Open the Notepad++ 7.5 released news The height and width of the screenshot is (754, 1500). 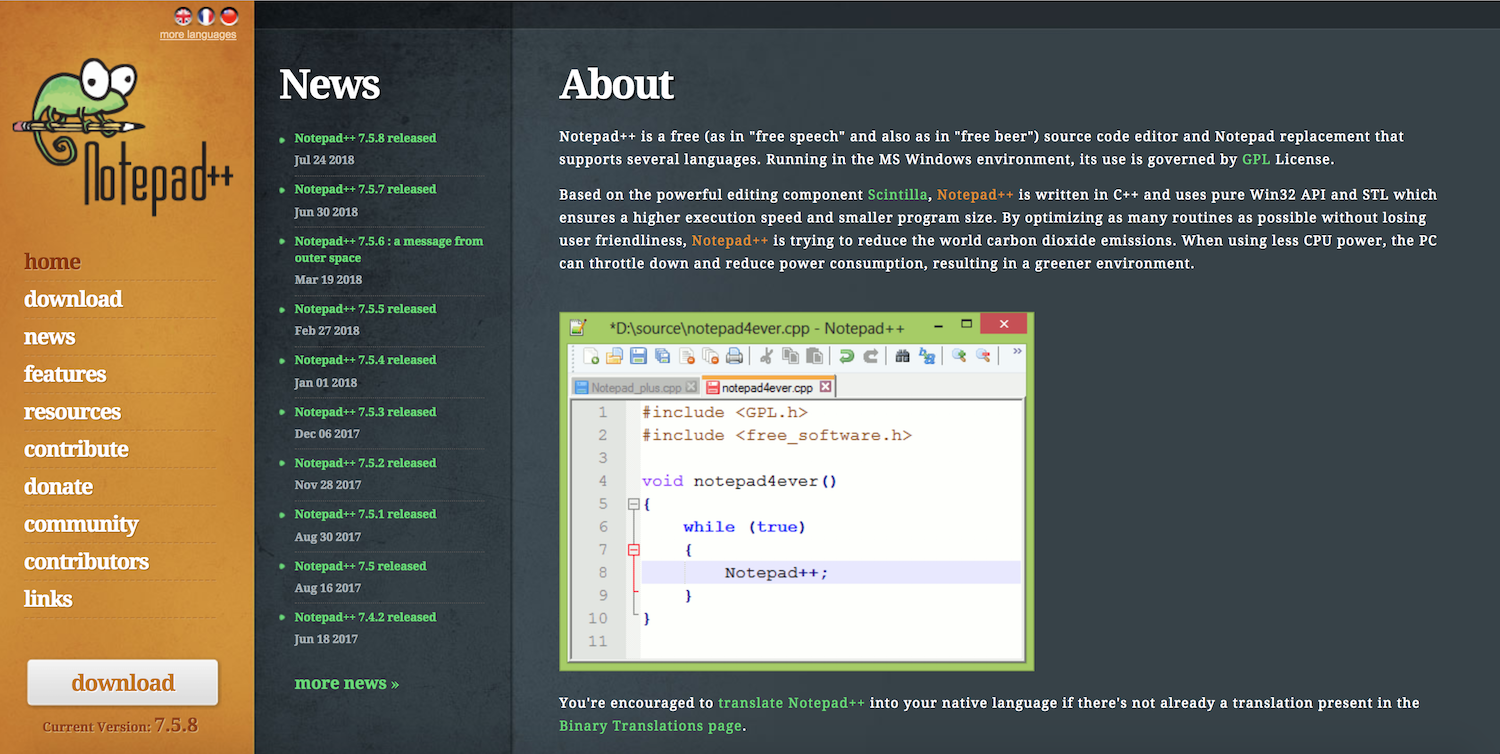[x=360, y=566]
